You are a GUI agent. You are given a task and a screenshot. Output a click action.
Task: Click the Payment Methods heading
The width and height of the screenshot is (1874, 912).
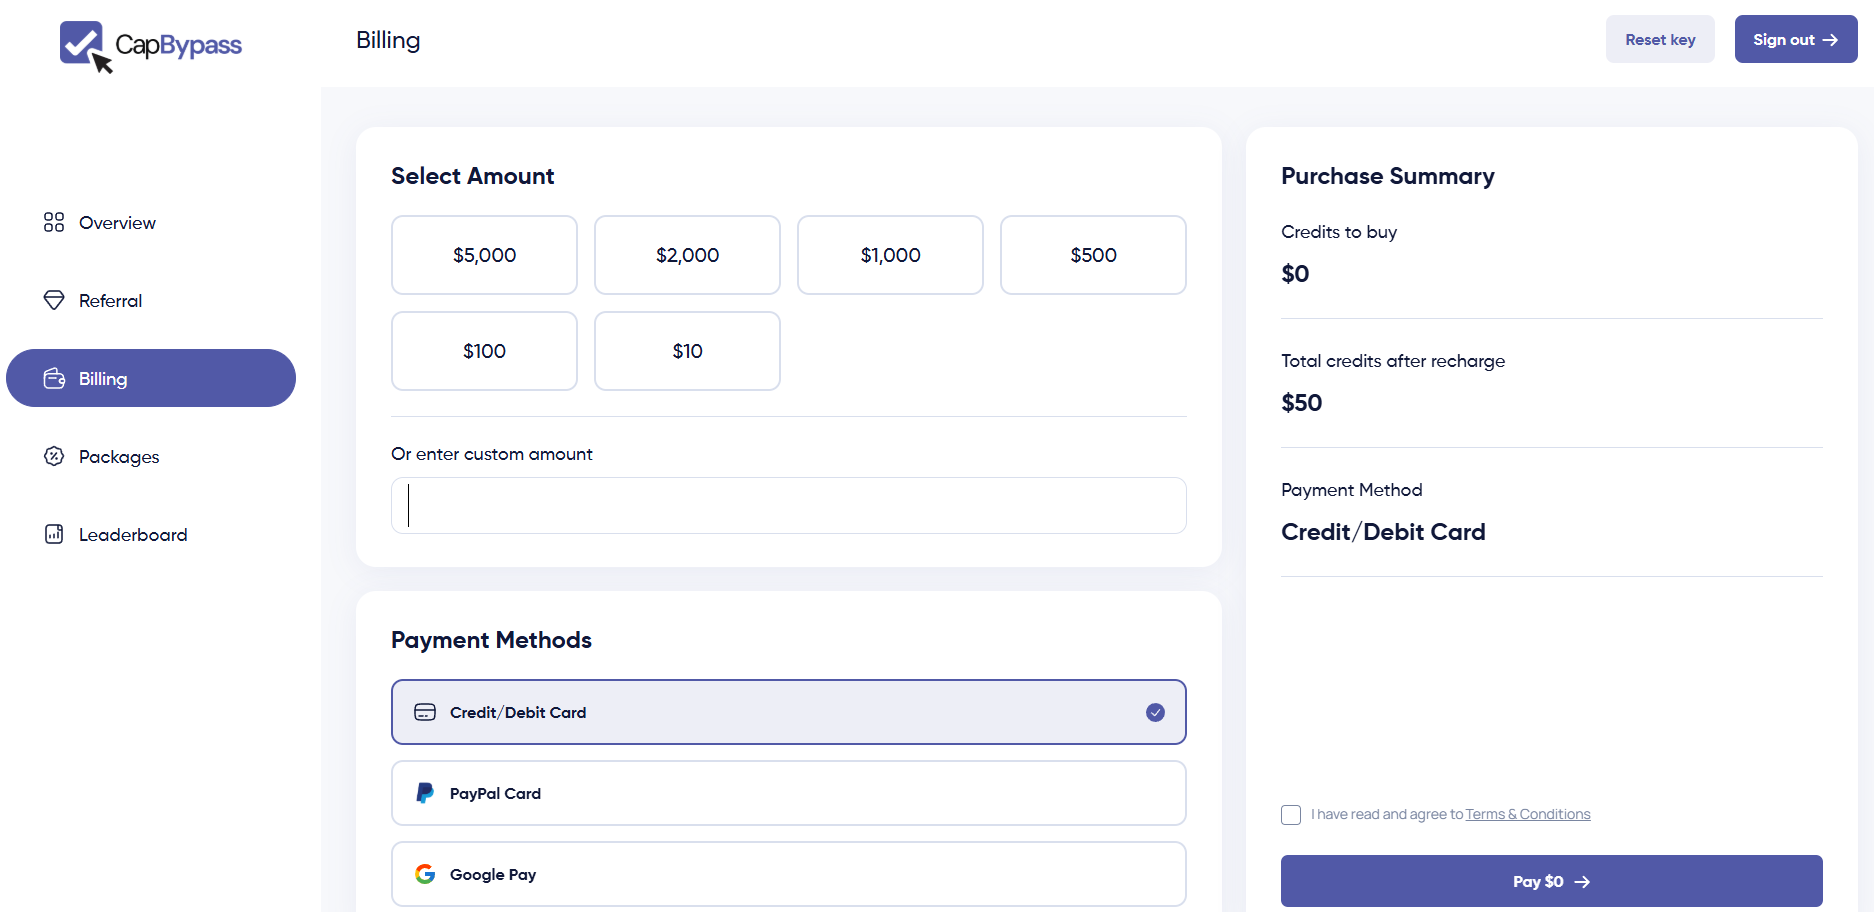(x=491, y=640)
